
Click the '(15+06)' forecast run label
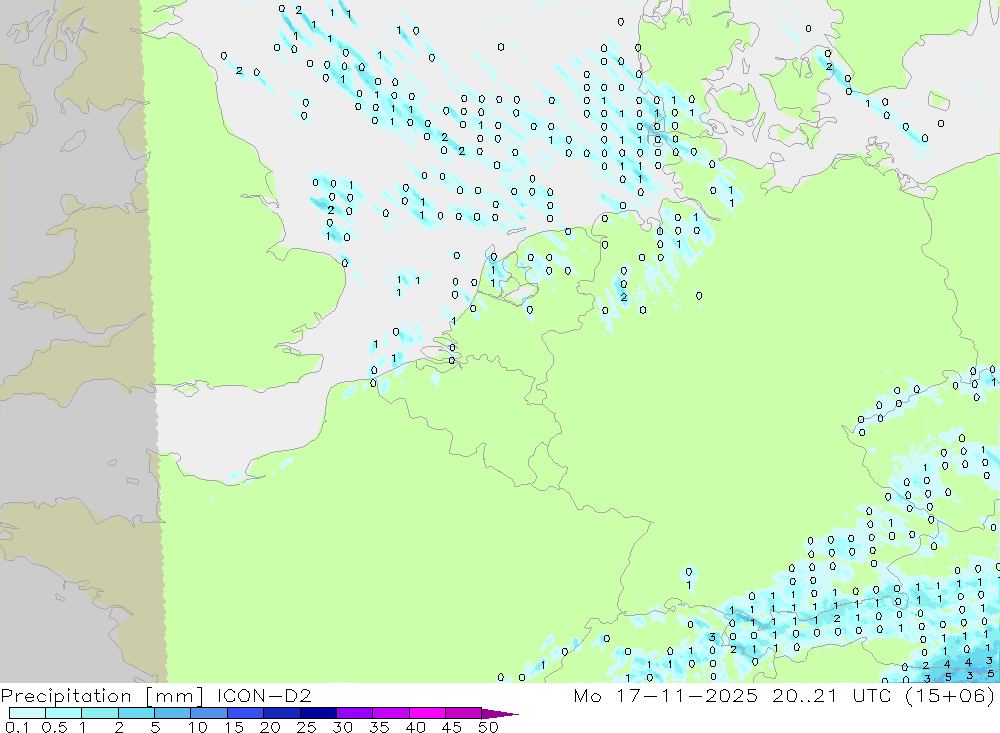coord(950,695)
